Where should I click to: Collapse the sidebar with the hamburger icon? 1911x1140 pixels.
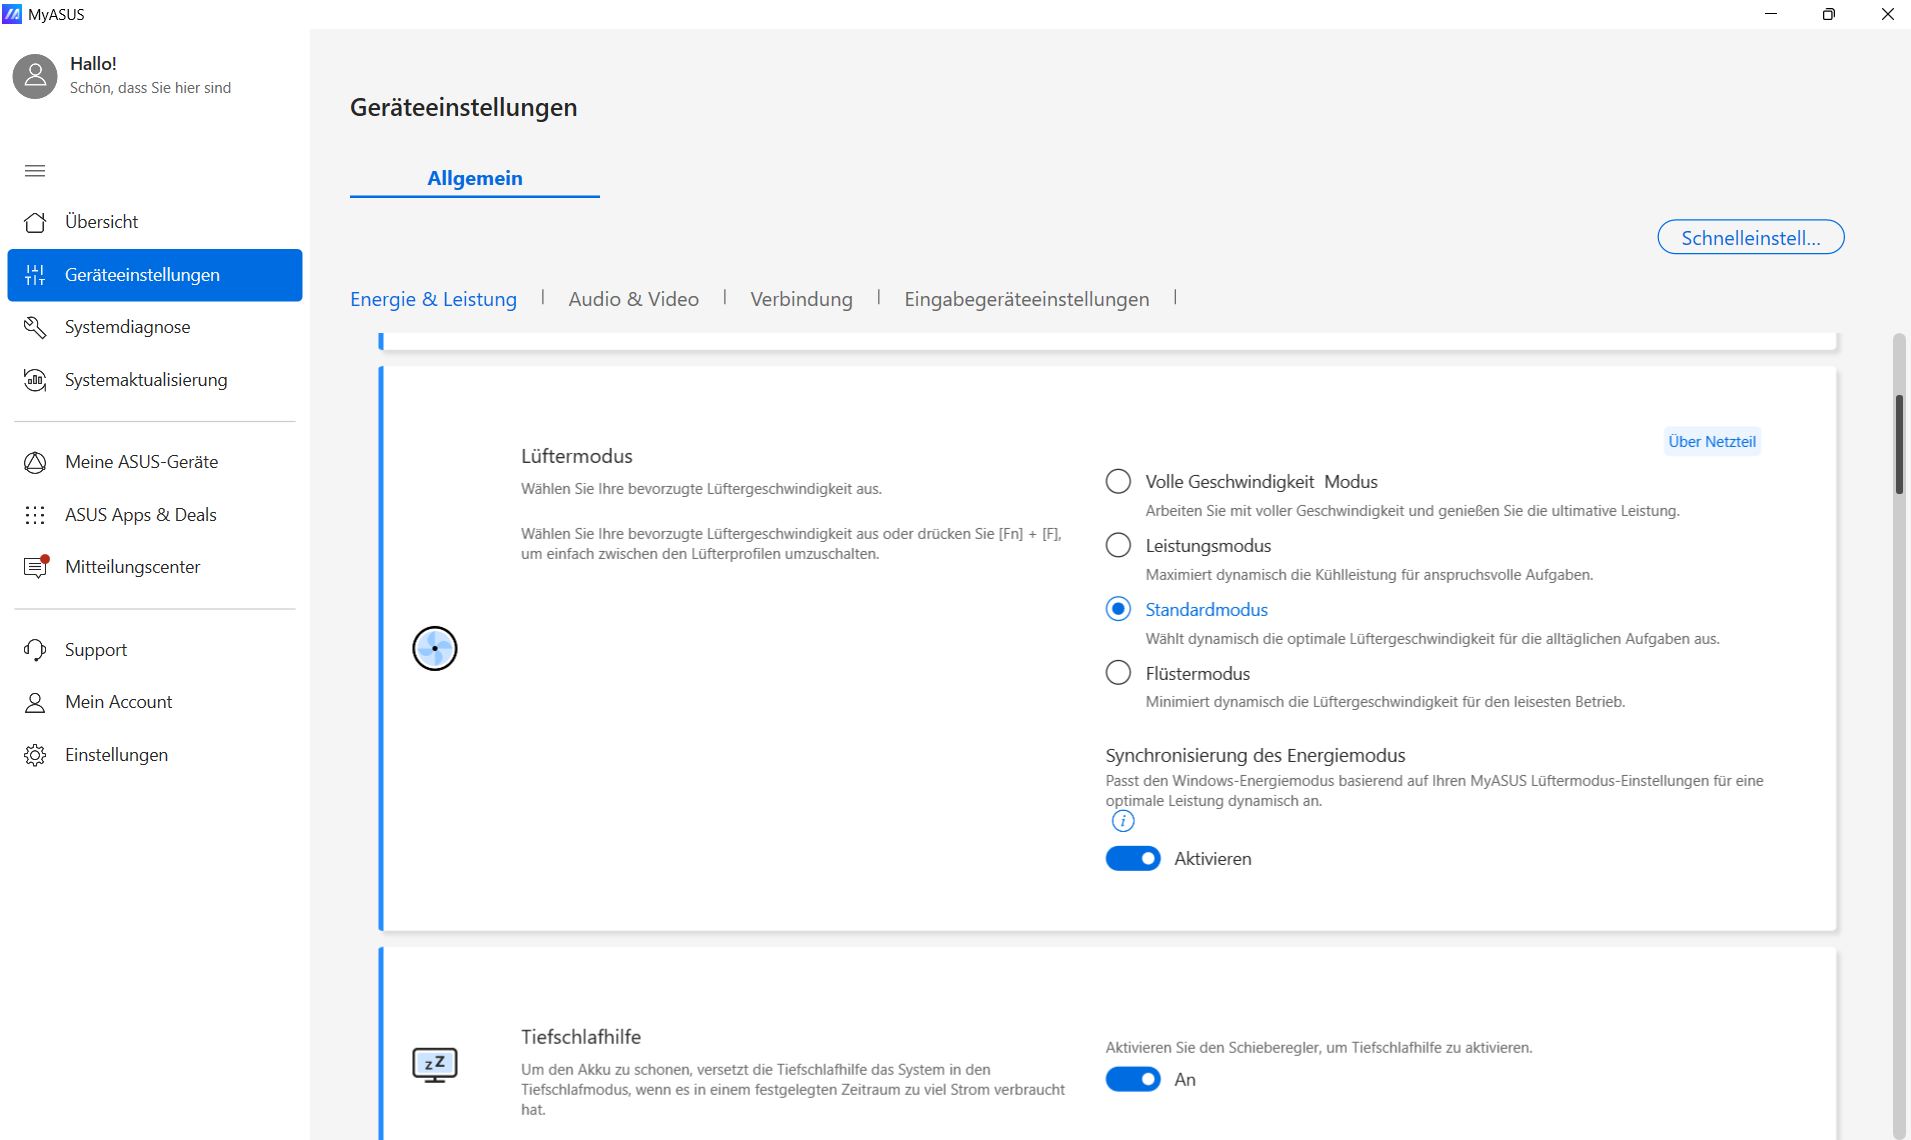click(x=35, y=171)
